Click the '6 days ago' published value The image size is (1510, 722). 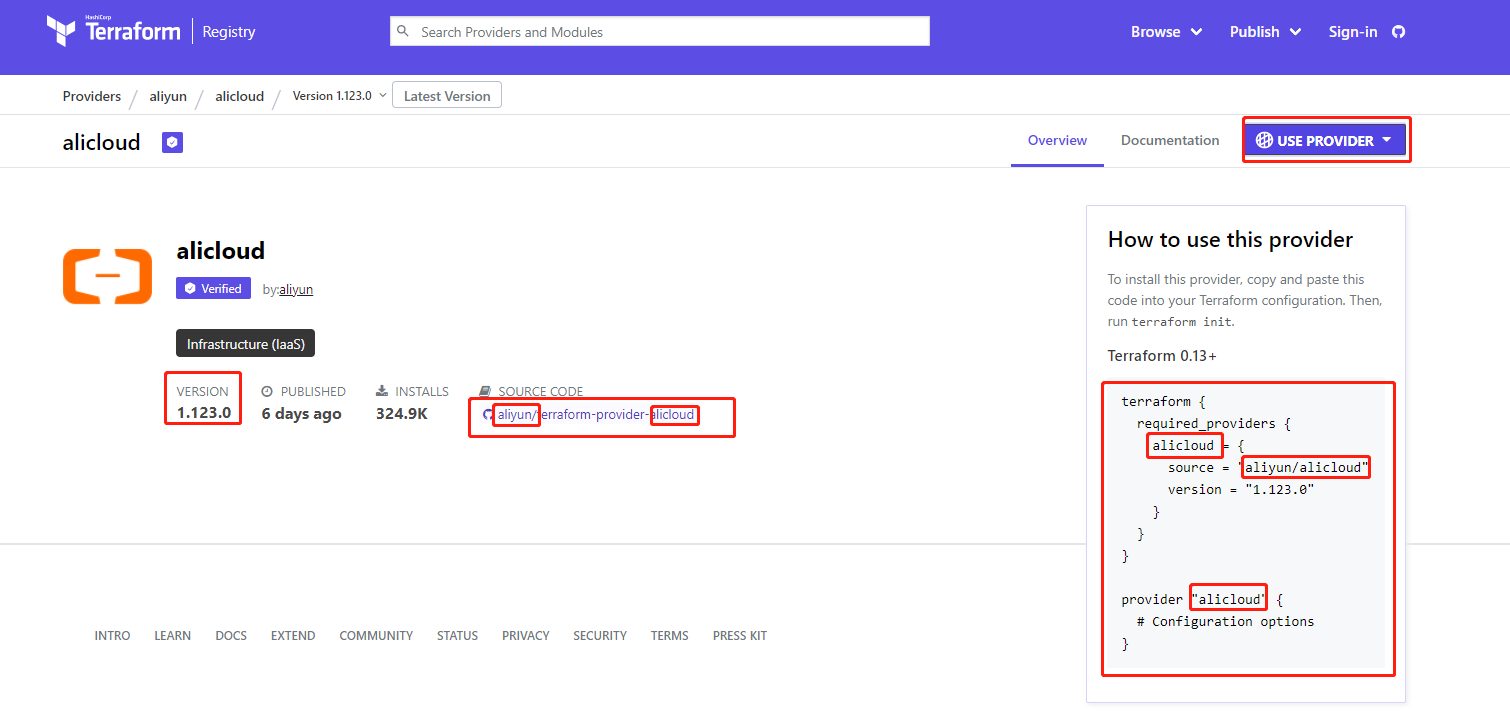point(301,413)
